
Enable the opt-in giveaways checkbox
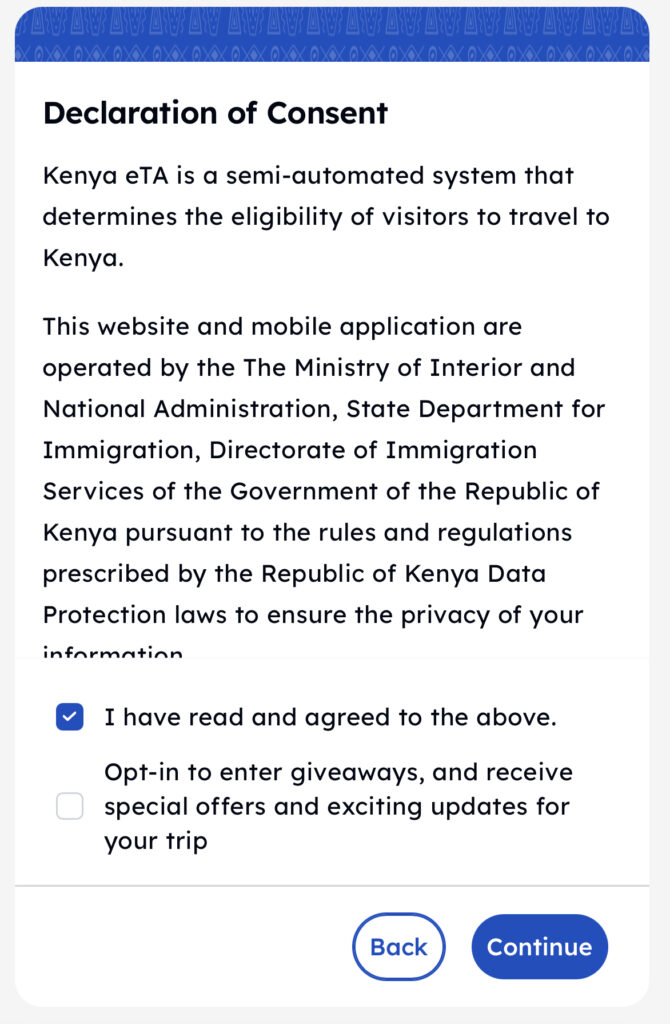tap(69, 806)
